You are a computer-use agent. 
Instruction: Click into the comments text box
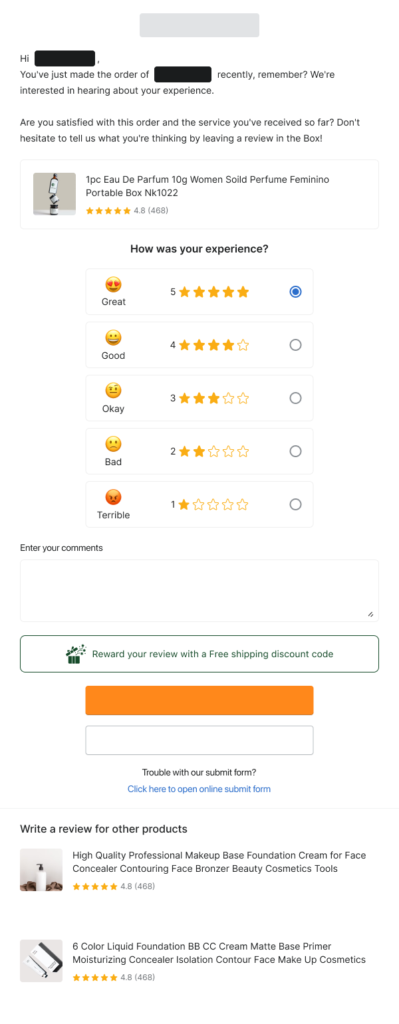(199, 590)
